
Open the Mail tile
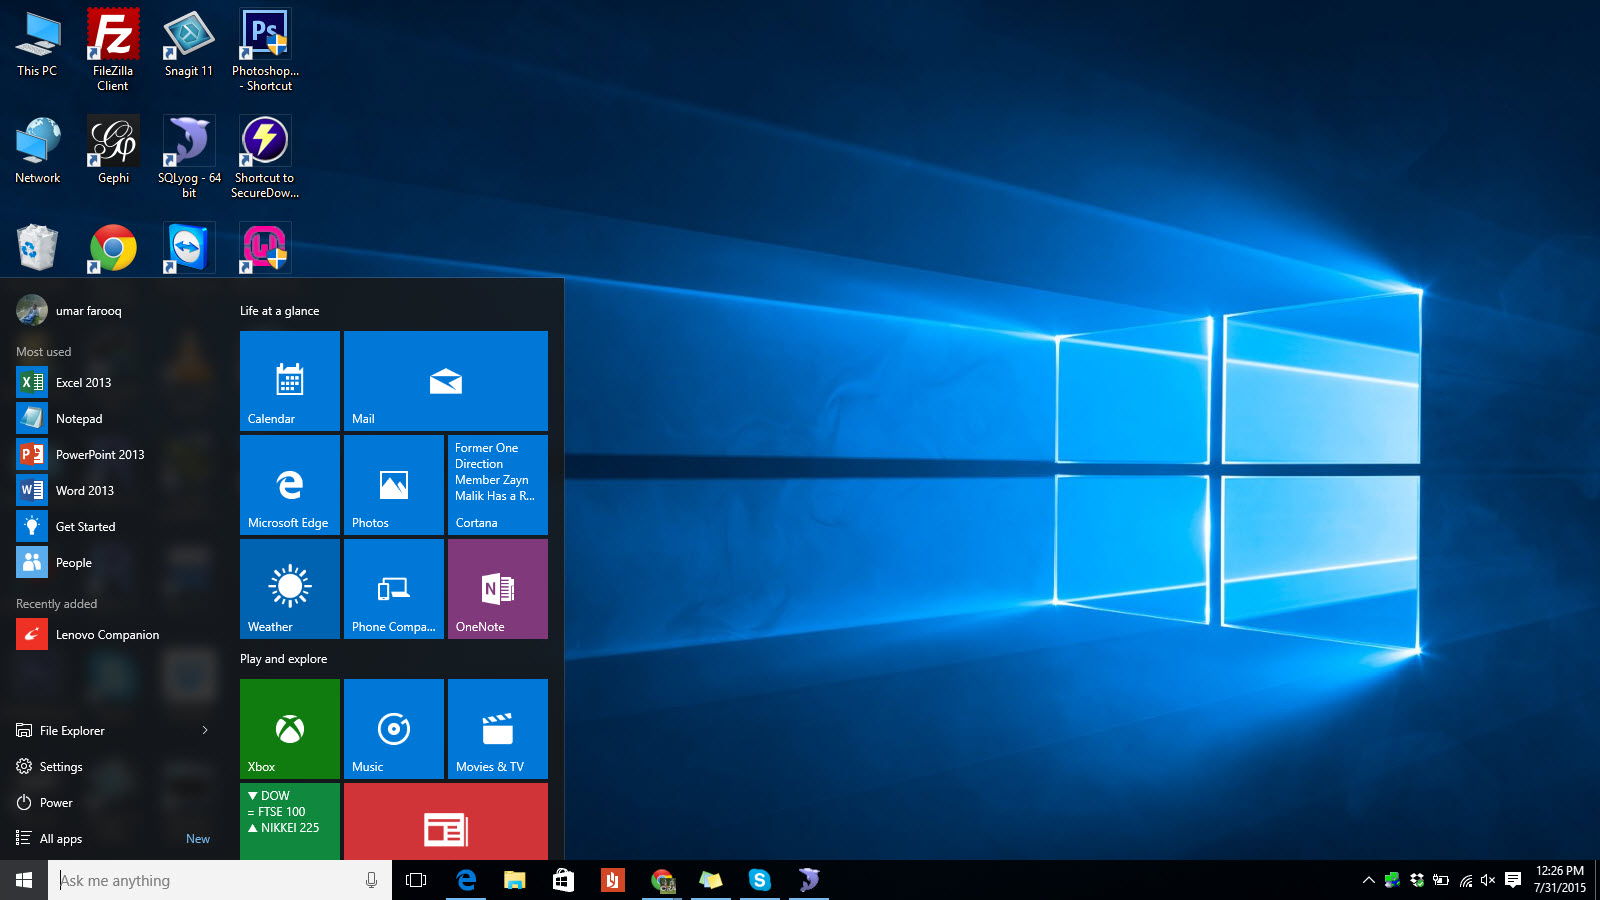(445, 380)
